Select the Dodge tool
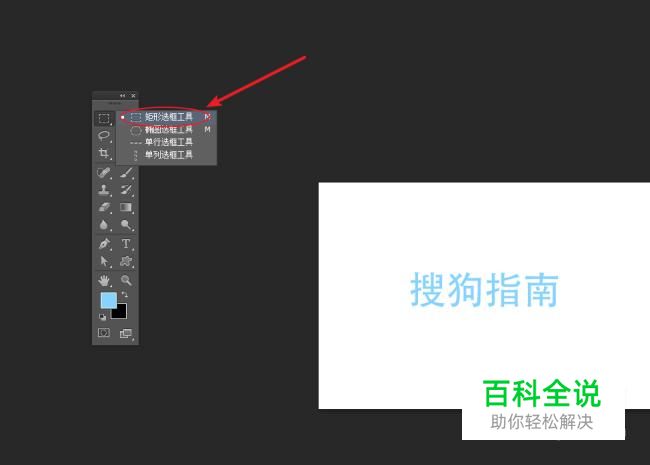This screenshot has width=650, height=465. pyautogui.click(x=126, y=225)
